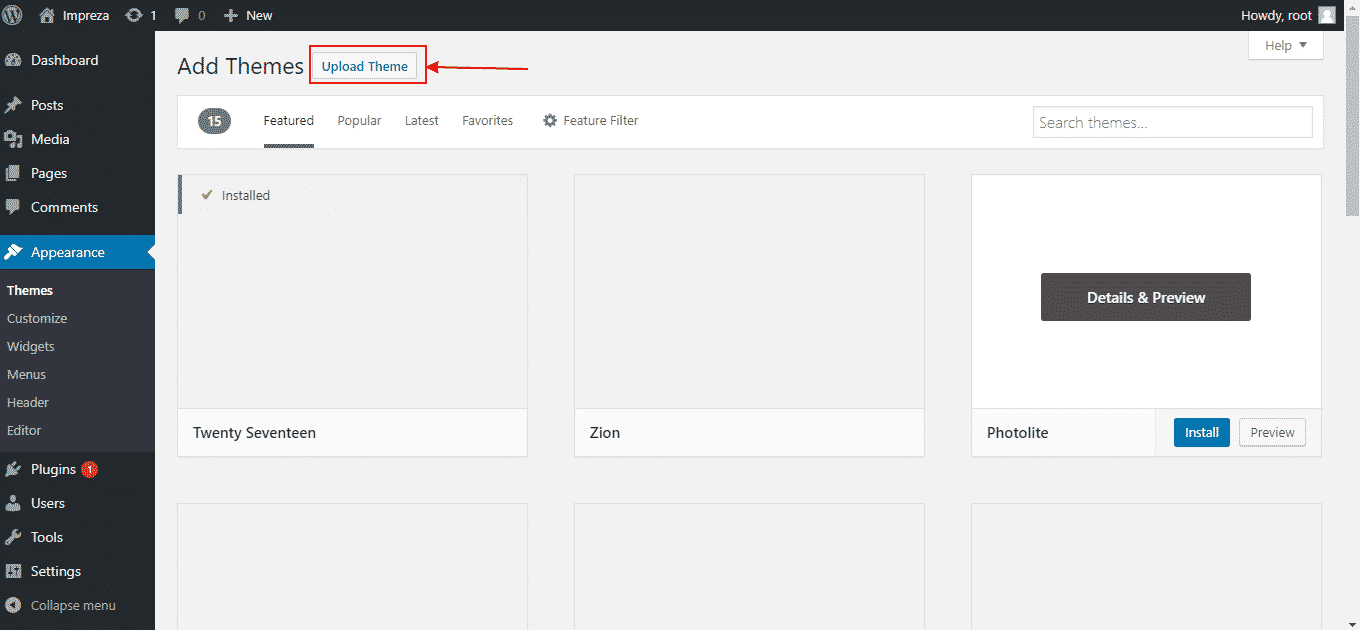Open the Header submenu item
This screenshot has height=630, width=1360.
coord(28,402)
